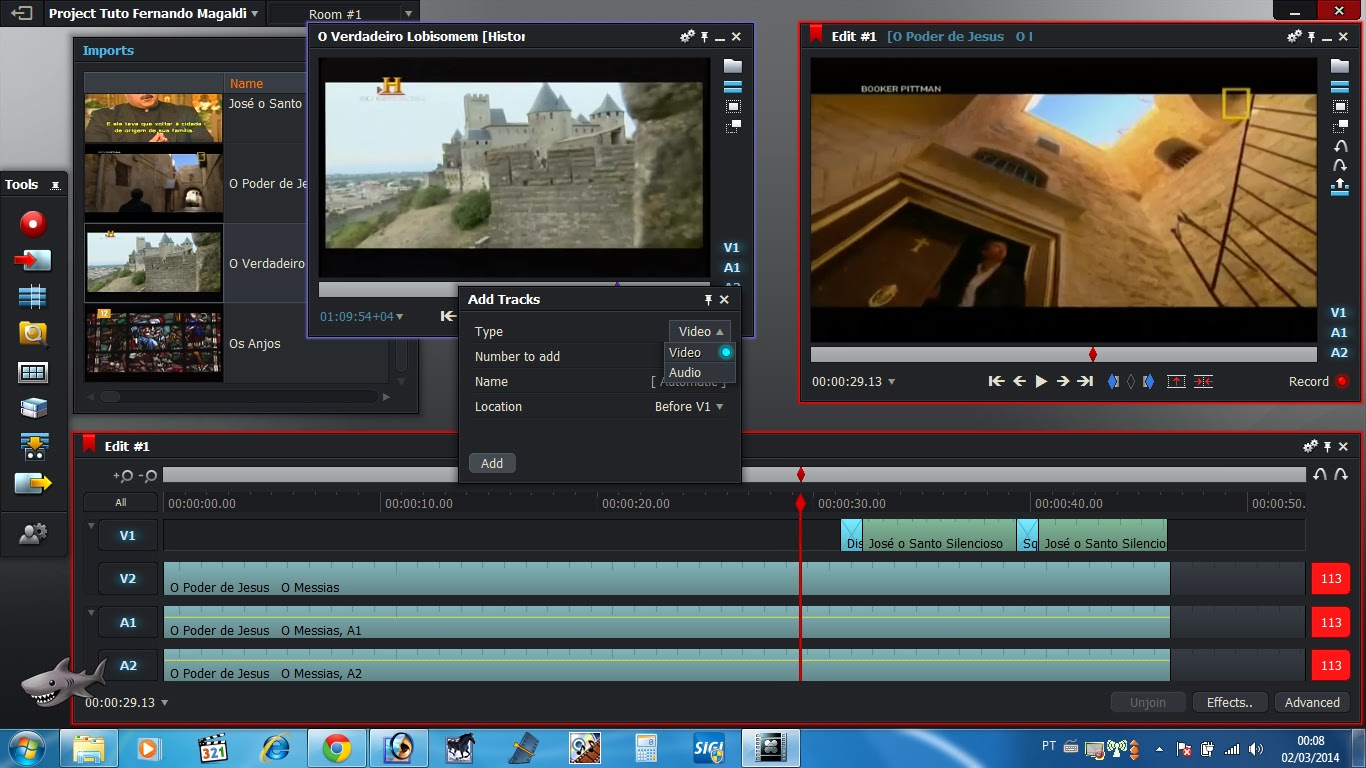Open the Import tool with red arrow
The image size is (1366, 768).
click(x=33, y=260)
